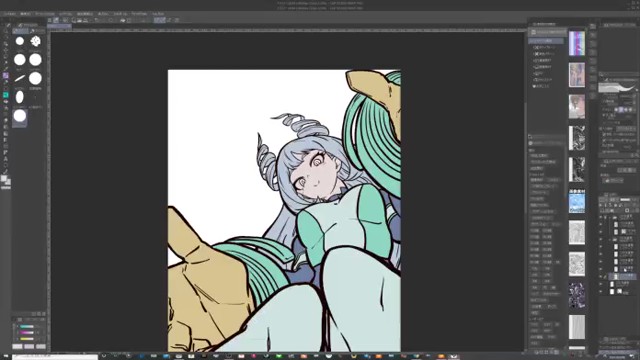Select the highlighted folder in the material tree
The image size is (640, 360).
[x=546, y=41]
